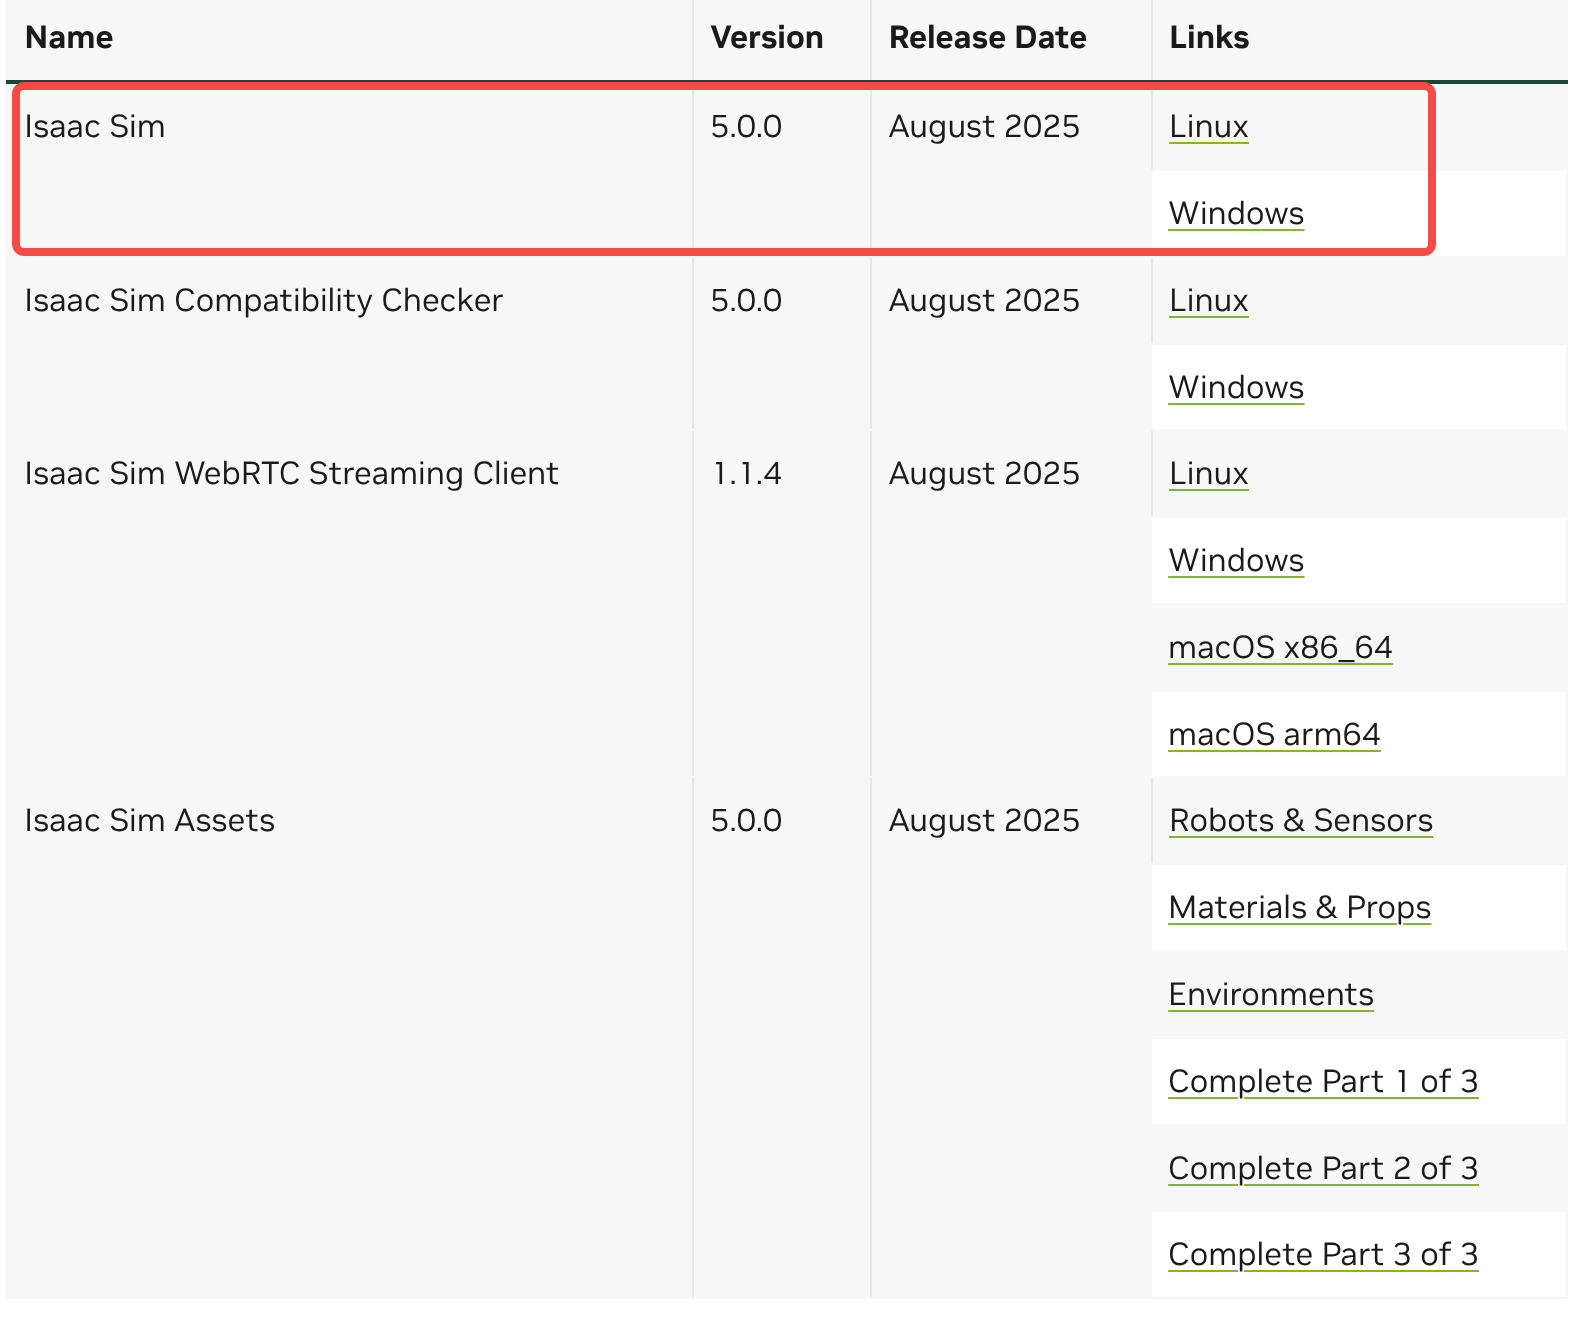This screenshot has height=1320, width=1570.
Task: Open the Isaac Sim Windows download link
Action: click(1236, 214)
